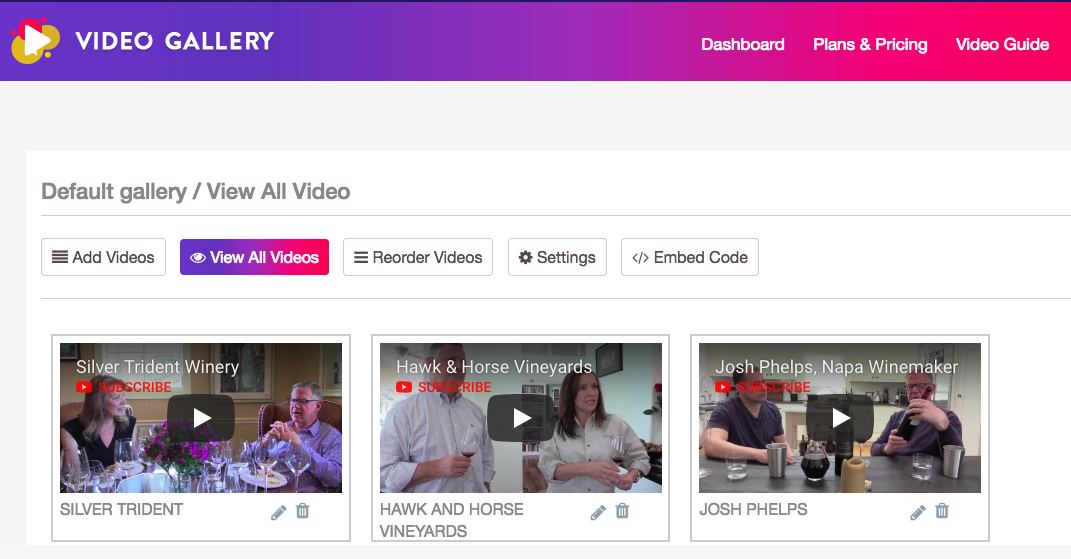
Task: Click the Hawk & Horse Vineyards video title
Action: click(494, 367)
